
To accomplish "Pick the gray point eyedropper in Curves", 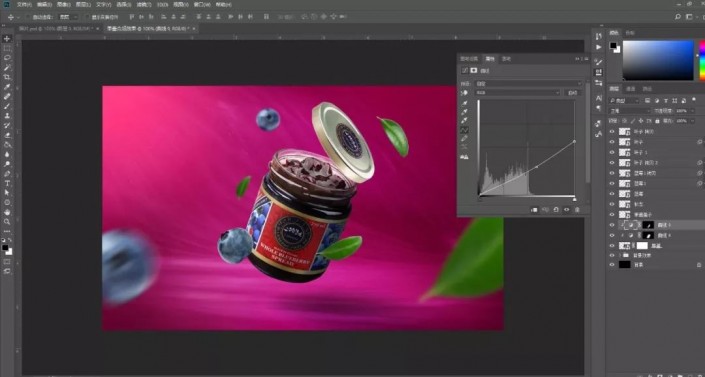I will 464,112.
